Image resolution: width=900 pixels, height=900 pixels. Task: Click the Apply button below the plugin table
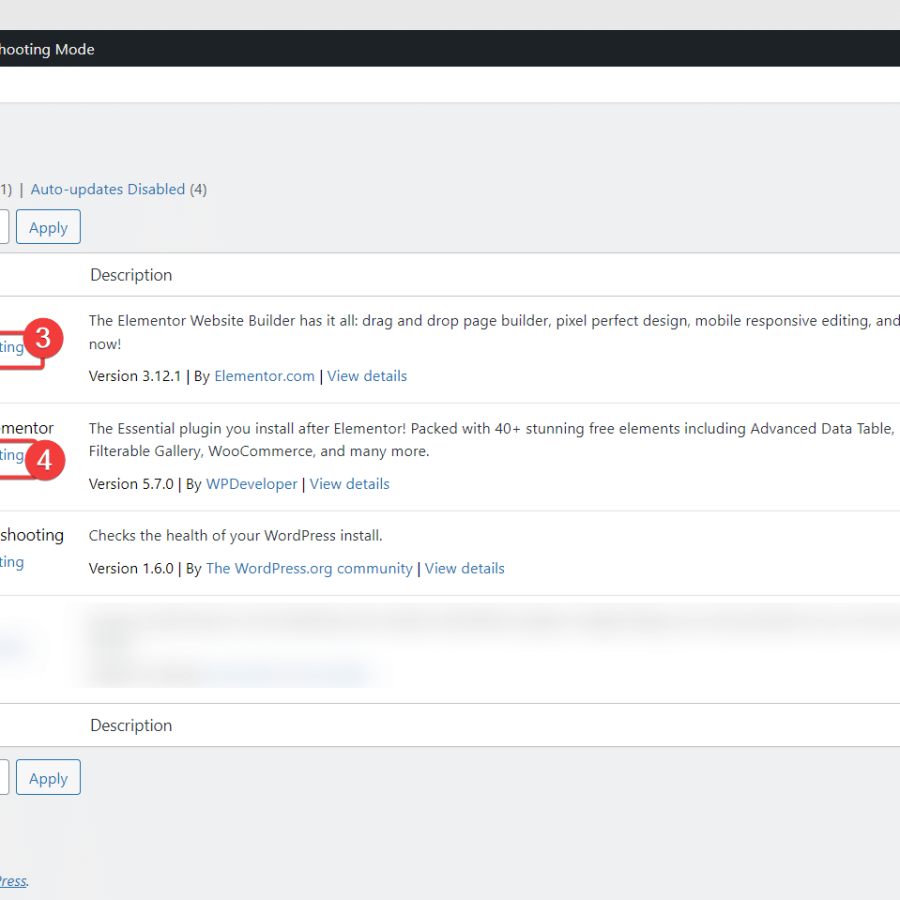48,778
